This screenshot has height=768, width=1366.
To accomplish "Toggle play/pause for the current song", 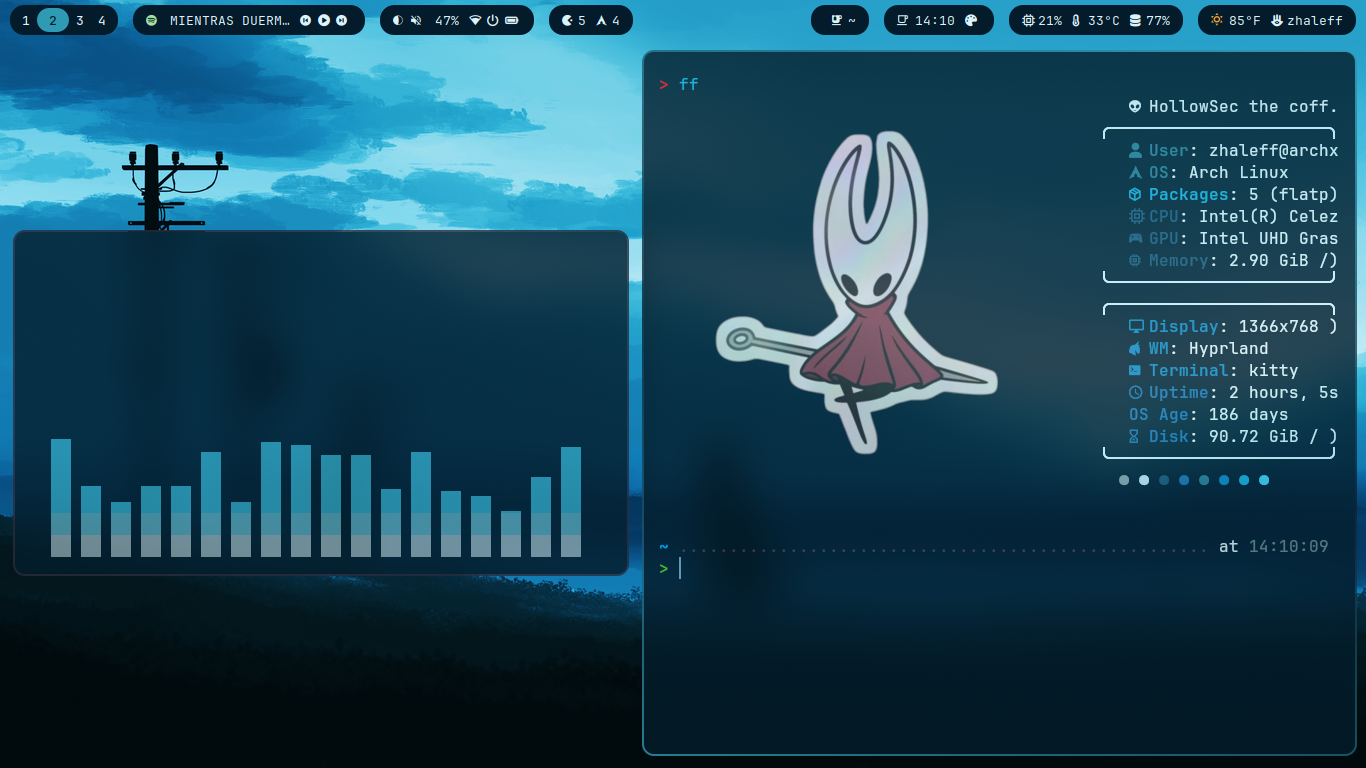I will pos(324,20).
